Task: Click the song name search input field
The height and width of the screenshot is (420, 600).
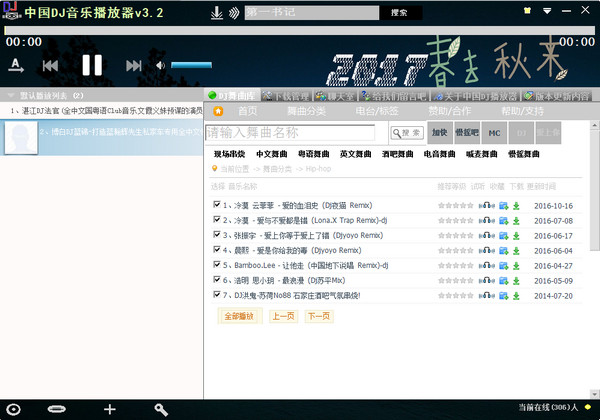Action: point(290,132)
